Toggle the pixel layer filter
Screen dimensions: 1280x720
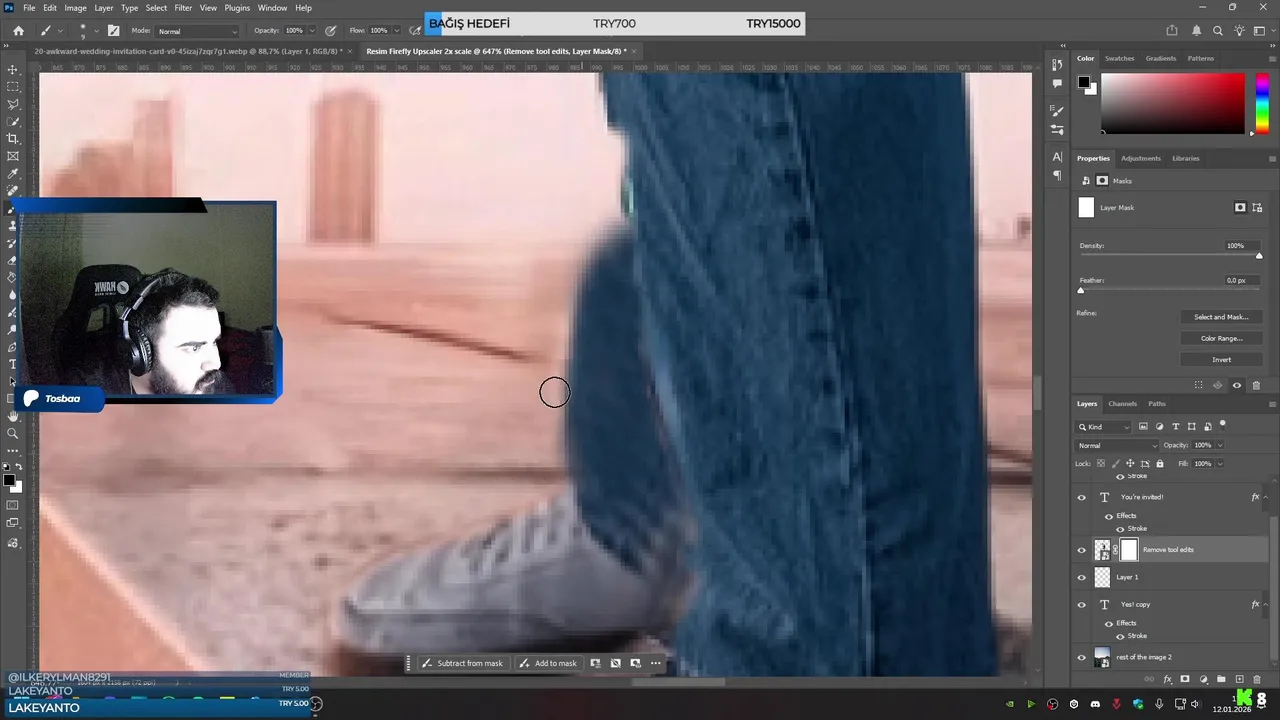tap(1143, 427)
